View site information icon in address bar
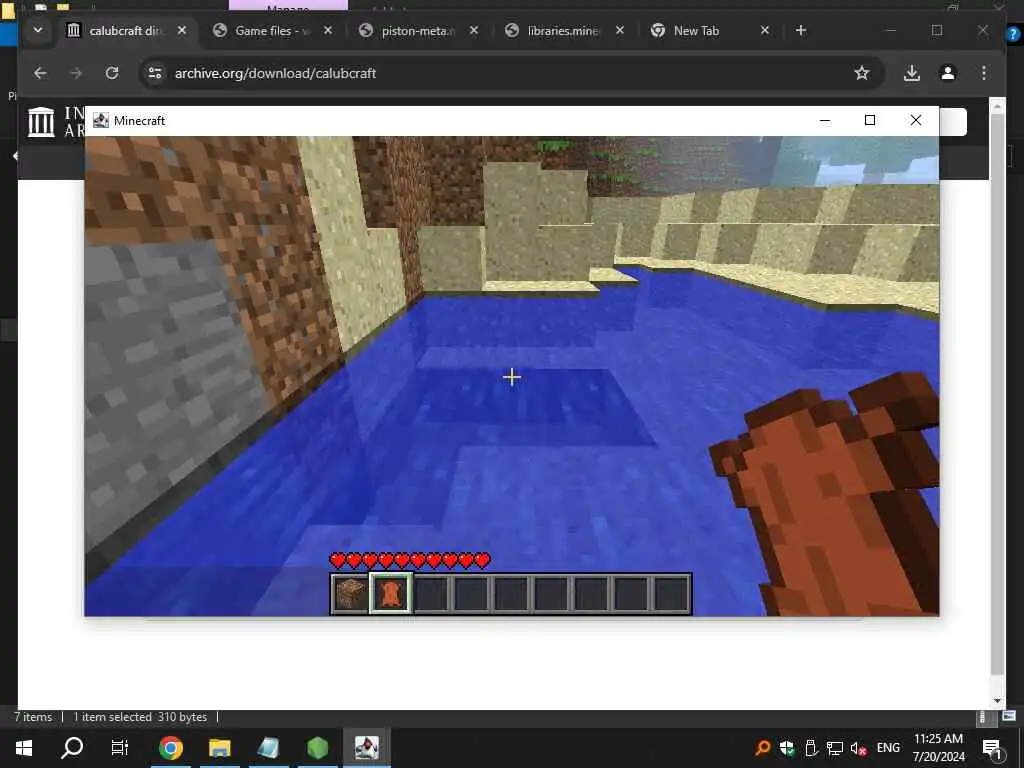 (155, 73)
